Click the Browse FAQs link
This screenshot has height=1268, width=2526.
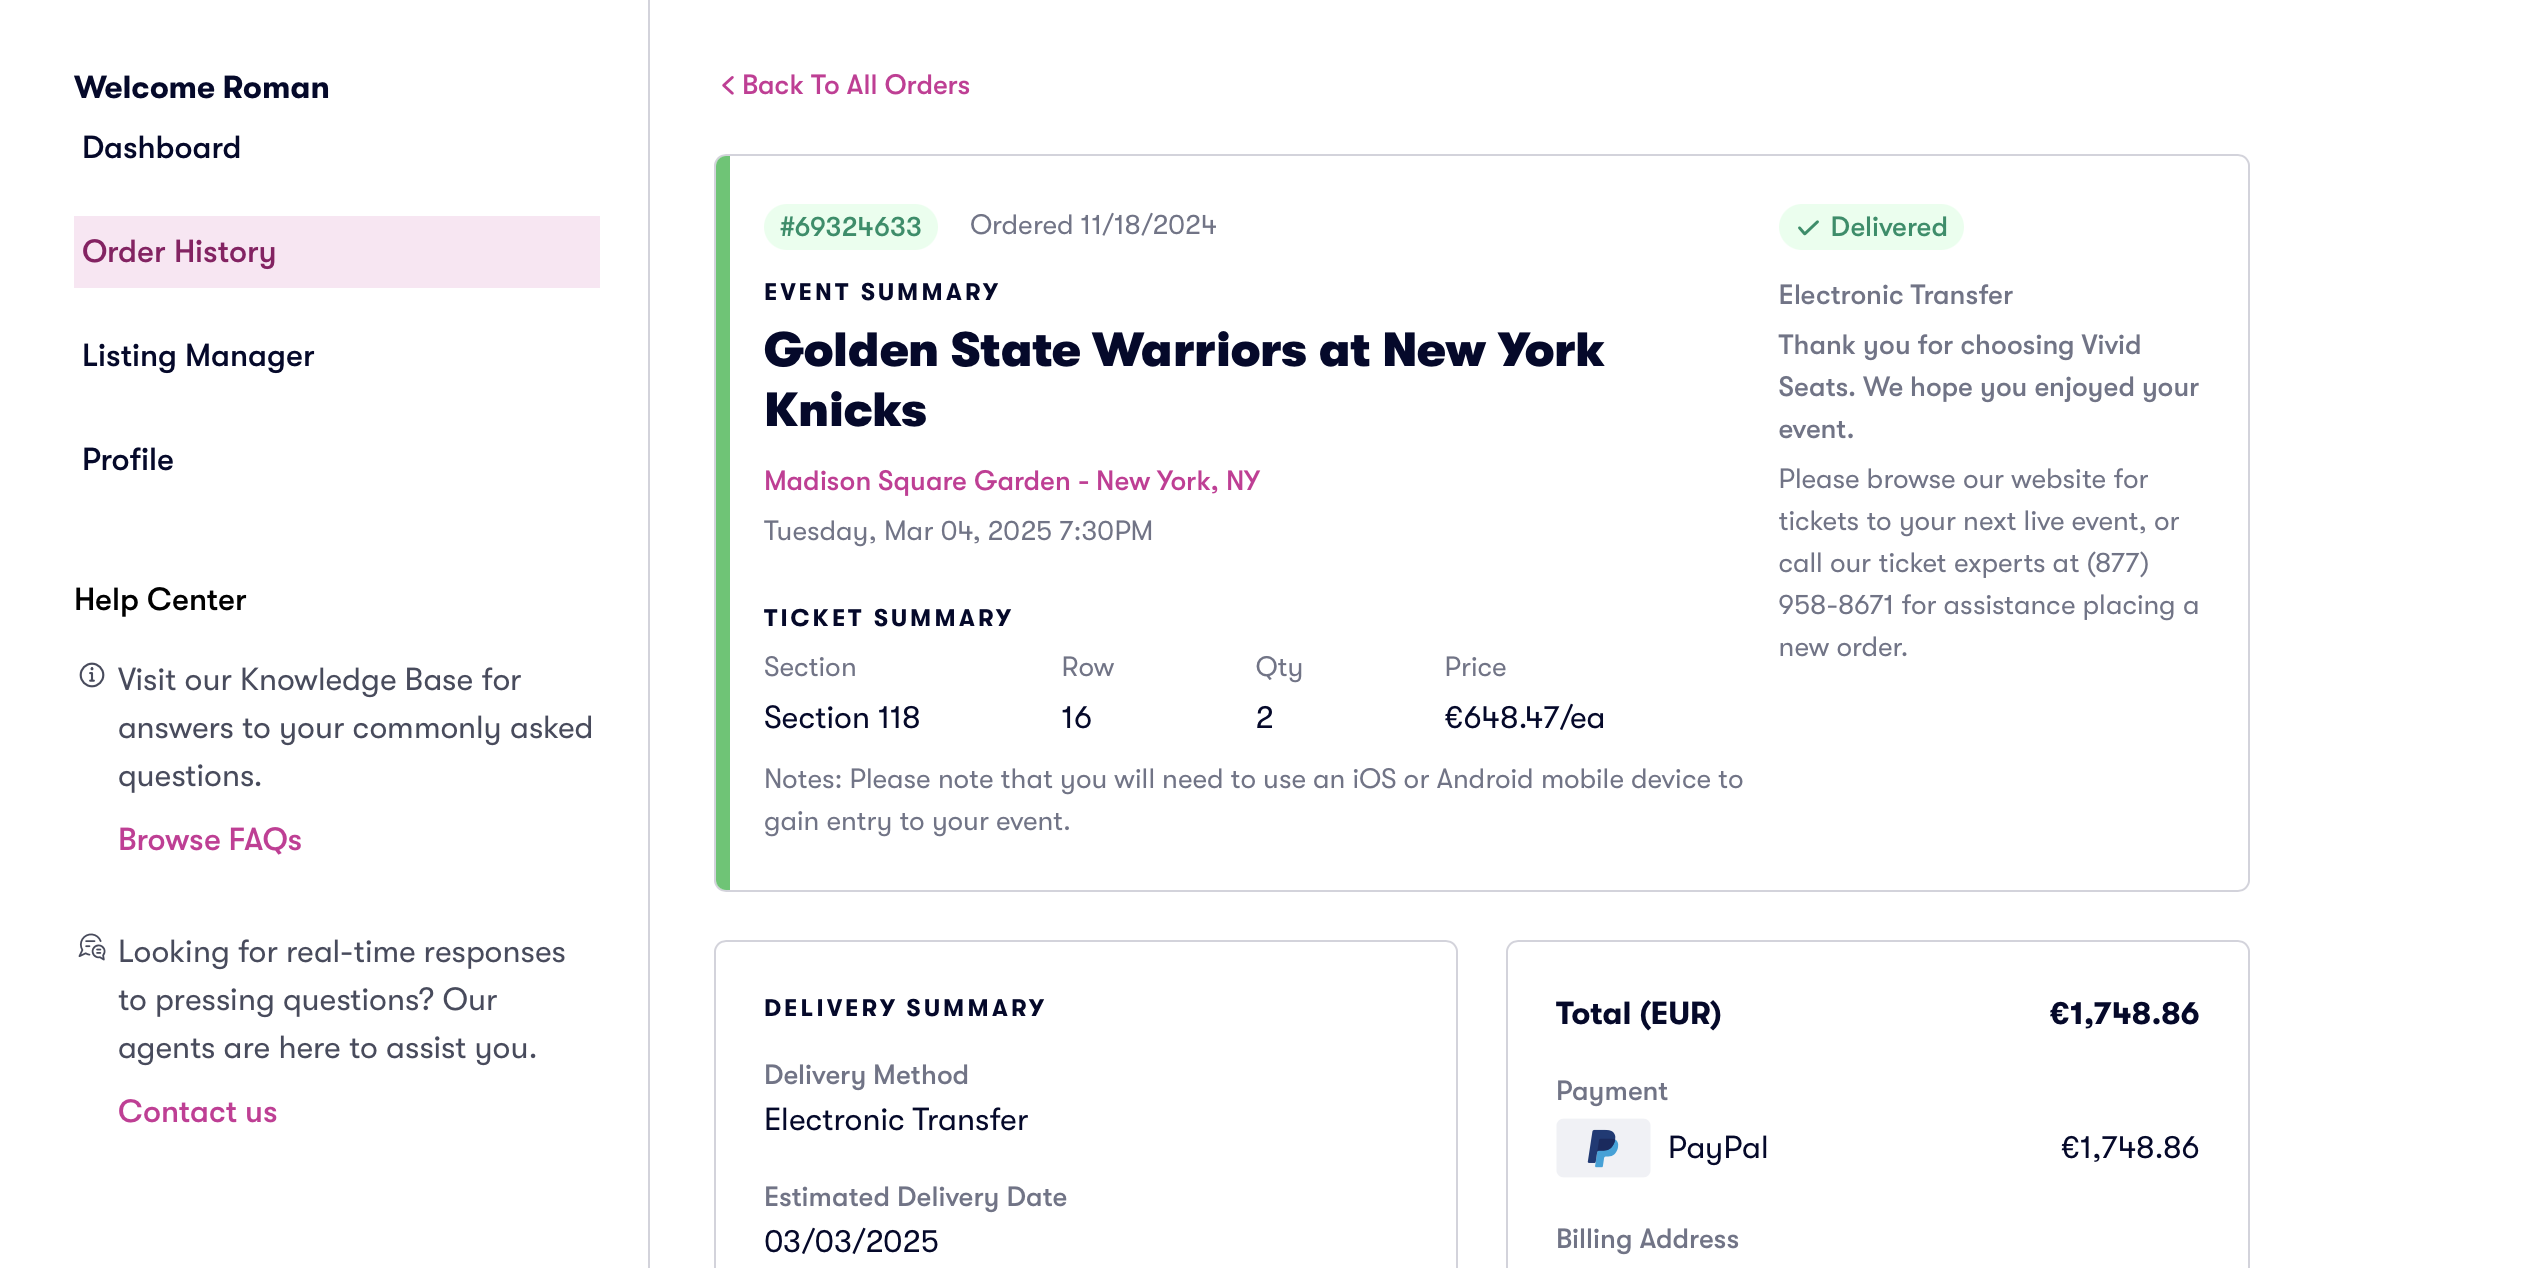coord(210,840)
